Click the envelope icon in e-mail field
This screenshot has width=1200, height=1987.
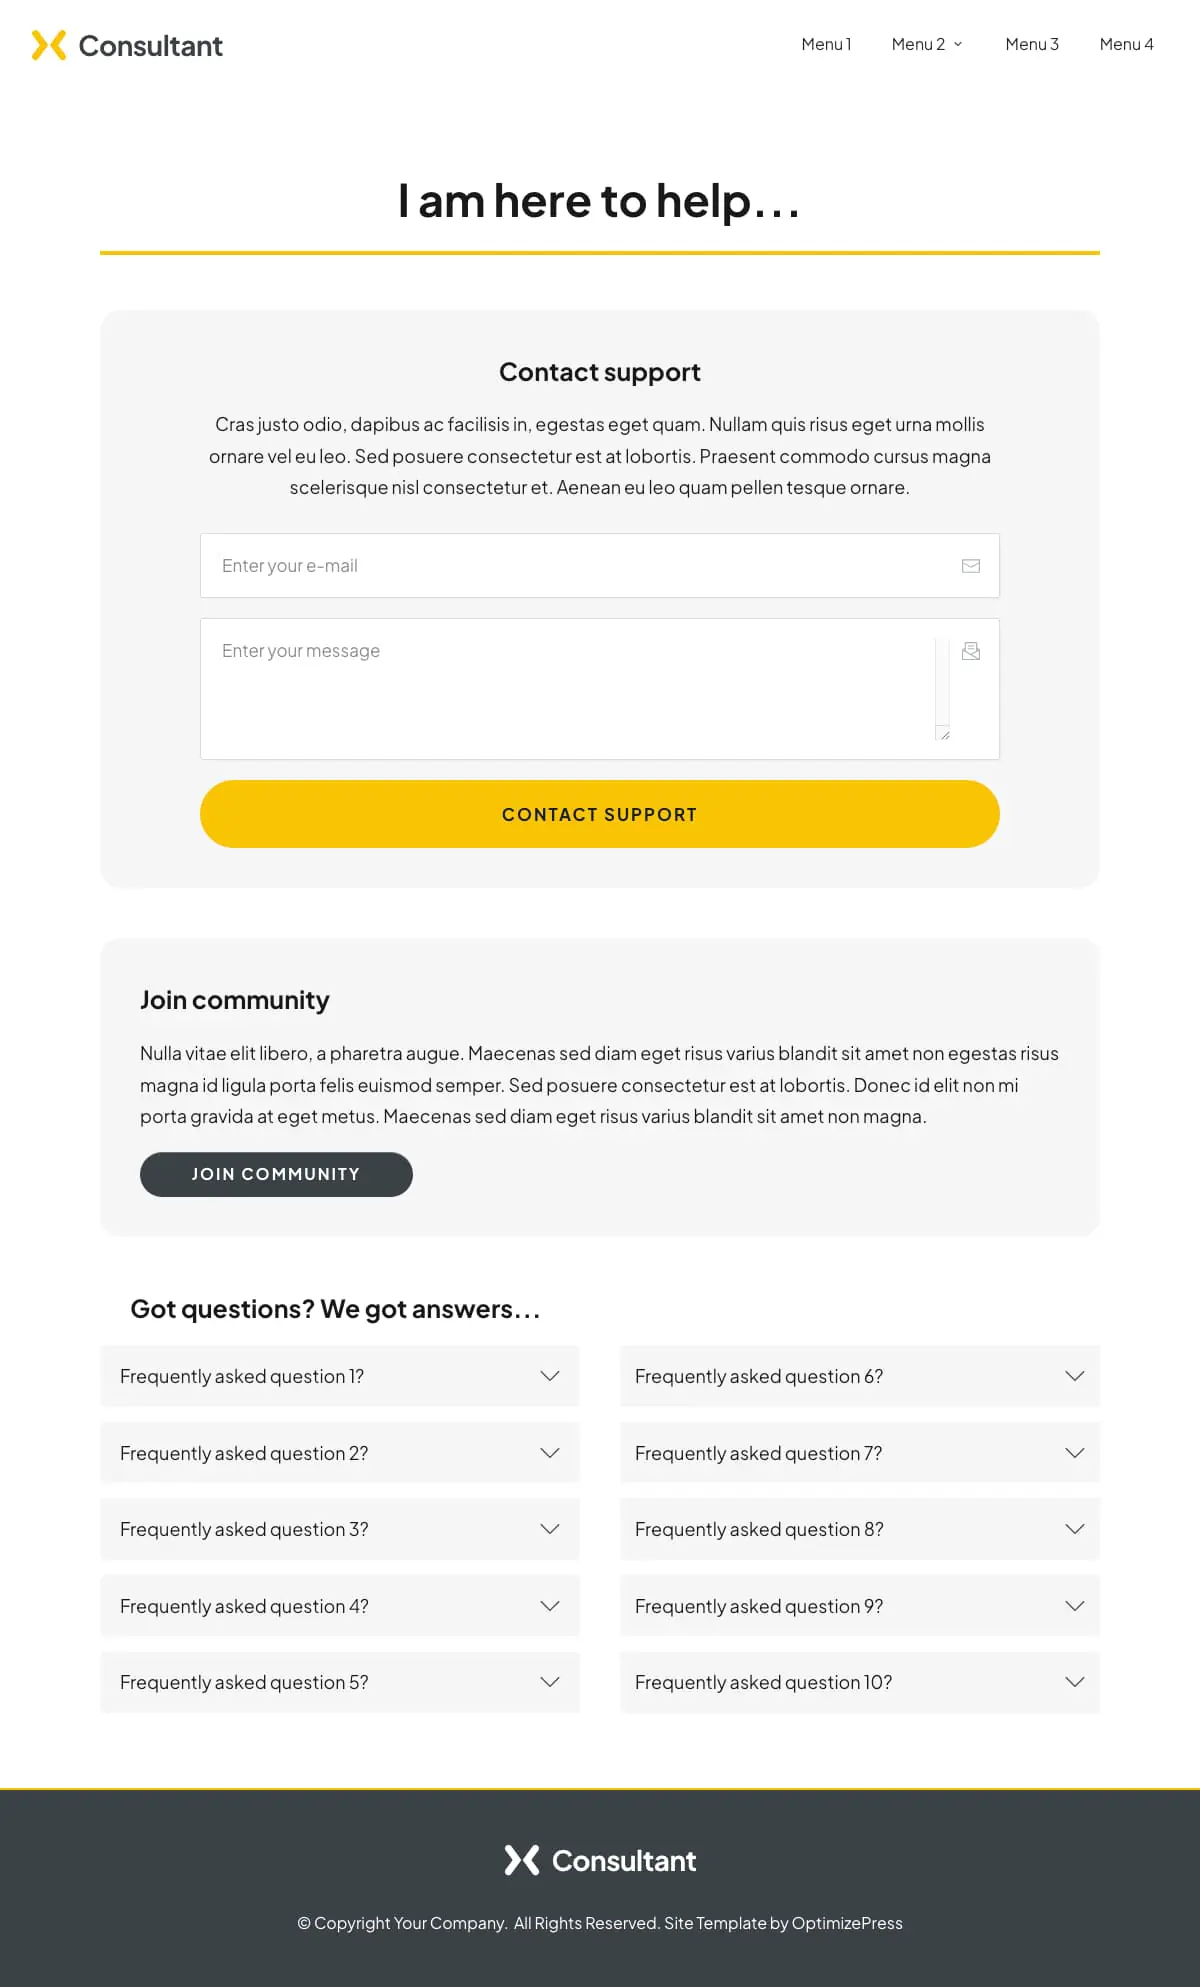point(970,566)
